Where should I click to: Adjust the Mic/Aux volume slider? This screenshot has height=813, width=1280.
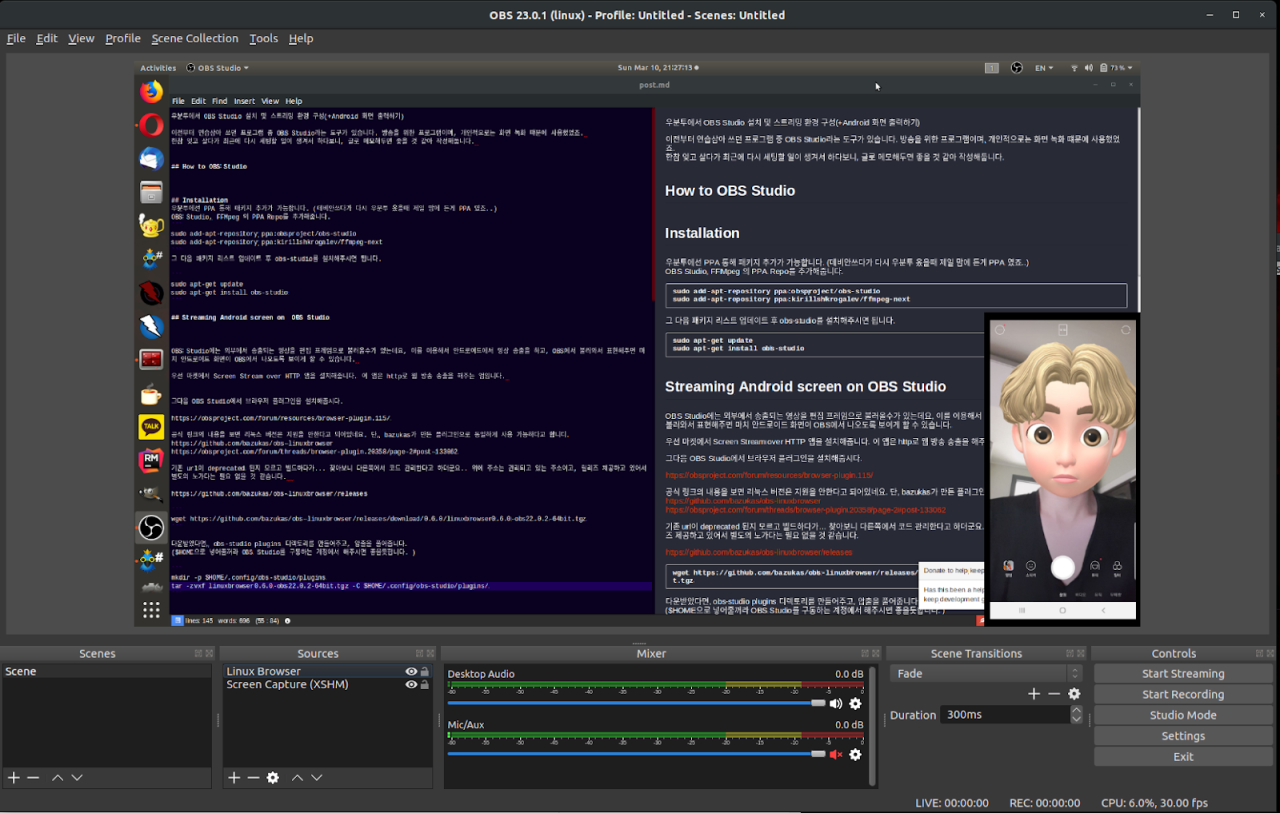(x=636, y=754)
